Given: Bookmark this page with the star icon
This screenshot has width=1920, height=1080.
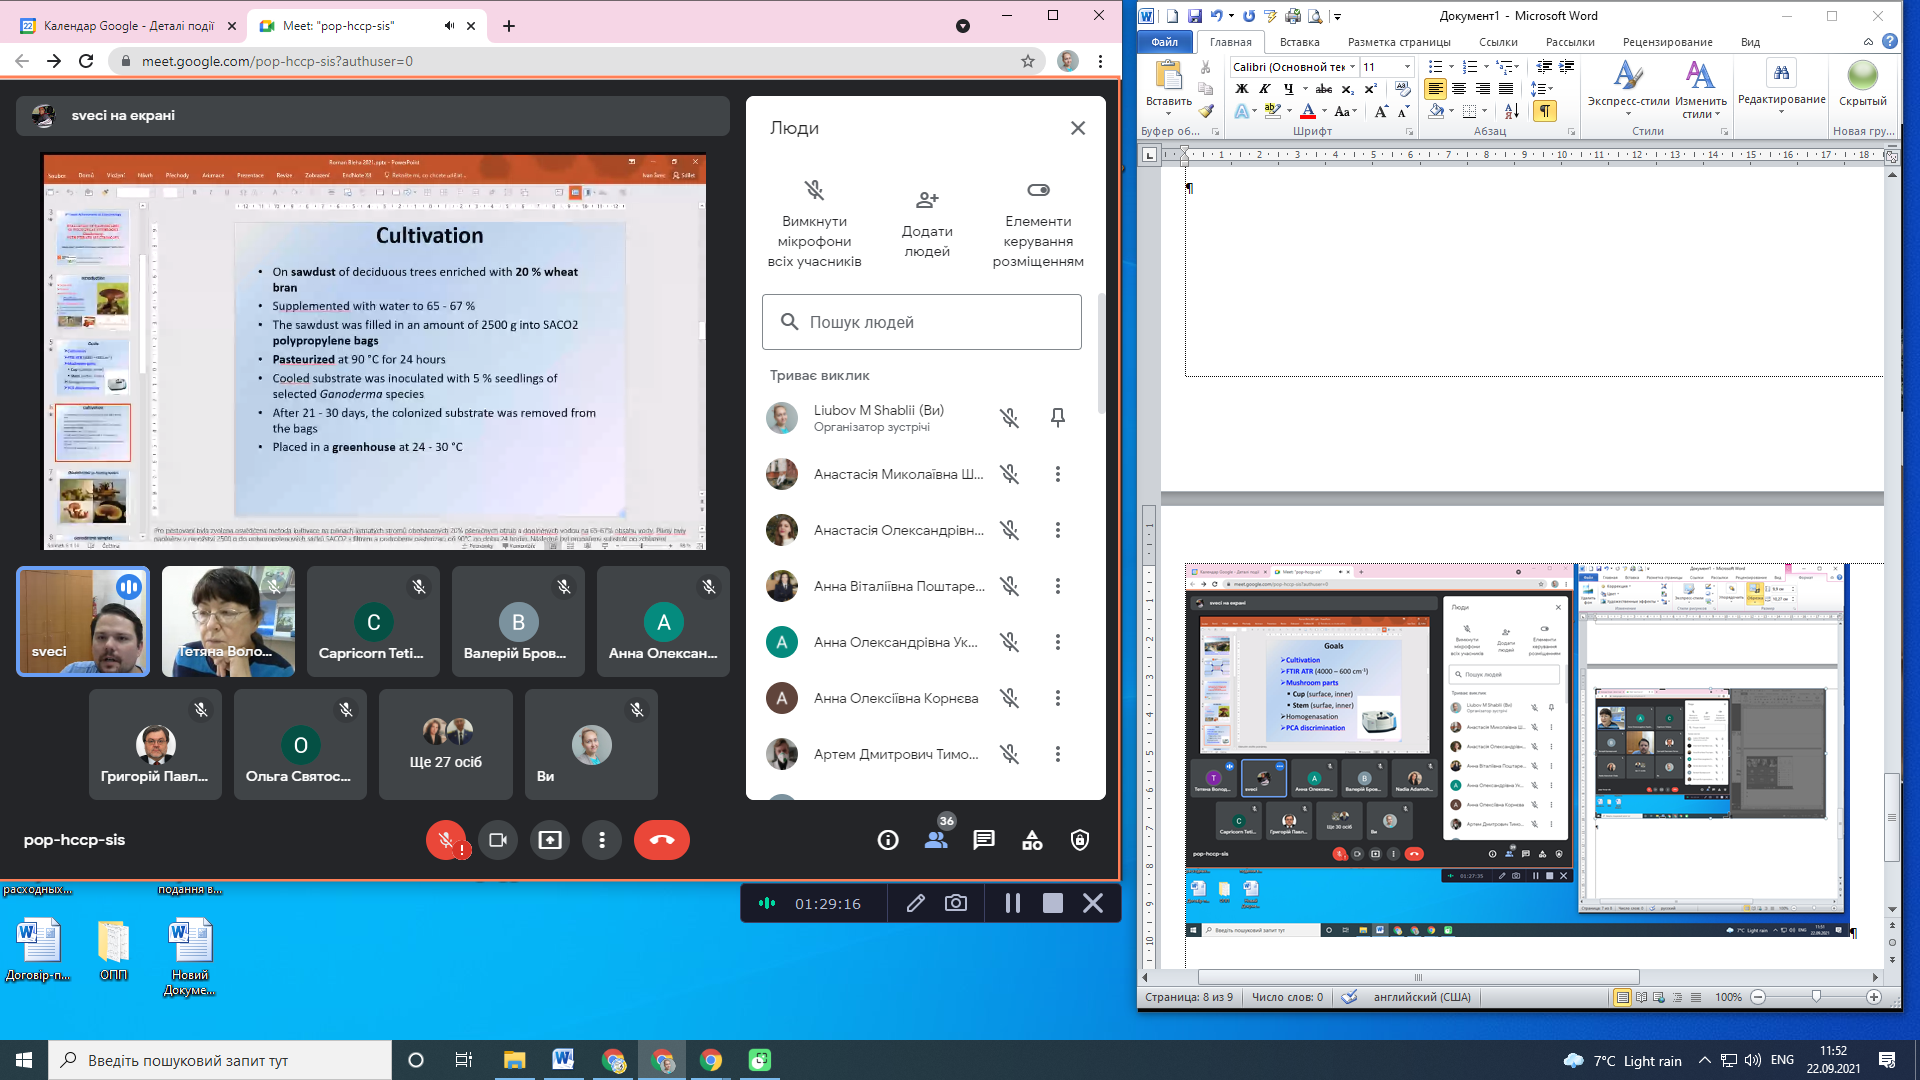Looking at the screenshot, I should [x=1028, y=61].
